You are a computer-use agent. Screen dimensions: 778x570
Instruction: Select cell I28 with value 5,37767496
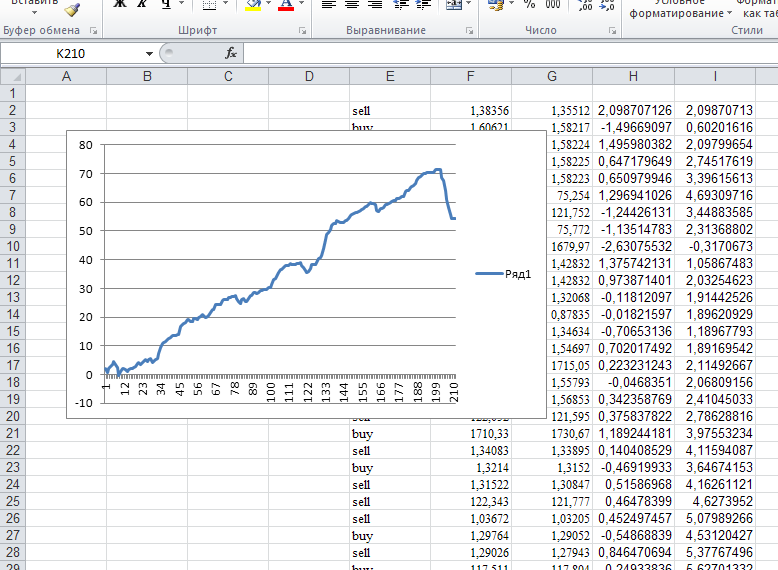(715, 552)
